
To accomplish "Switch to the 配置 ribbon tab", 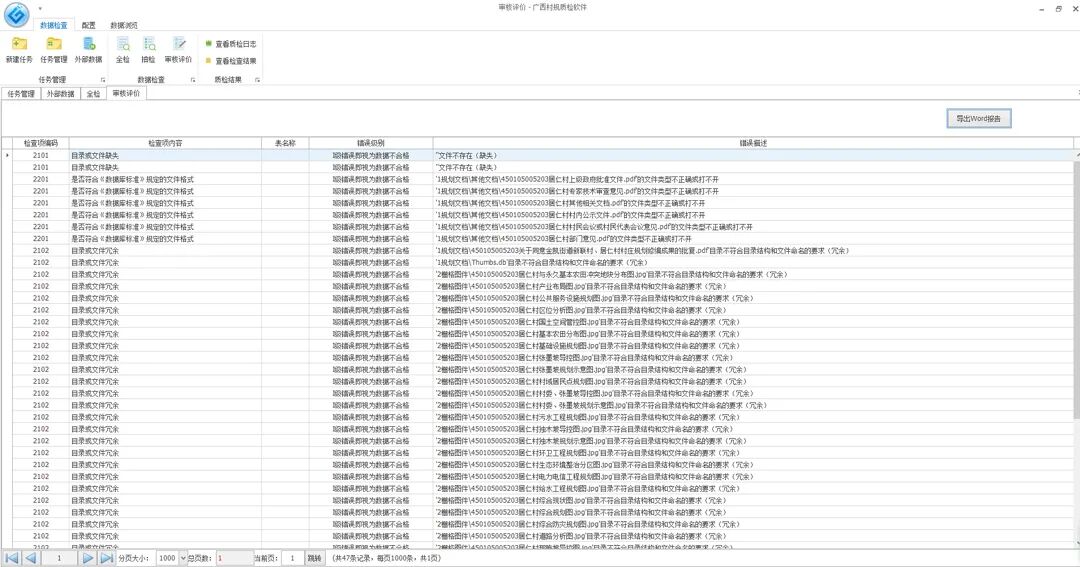I will coord(89,25).
